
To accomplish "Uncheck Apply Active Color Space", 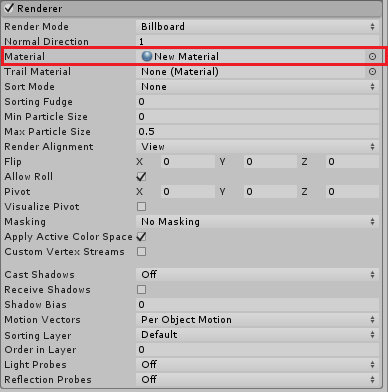I will pos(141,237).
